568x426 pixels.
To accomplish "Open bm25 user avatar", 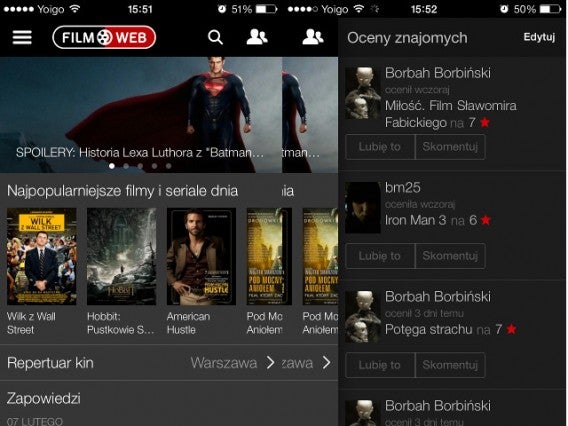I will [363, 208].
